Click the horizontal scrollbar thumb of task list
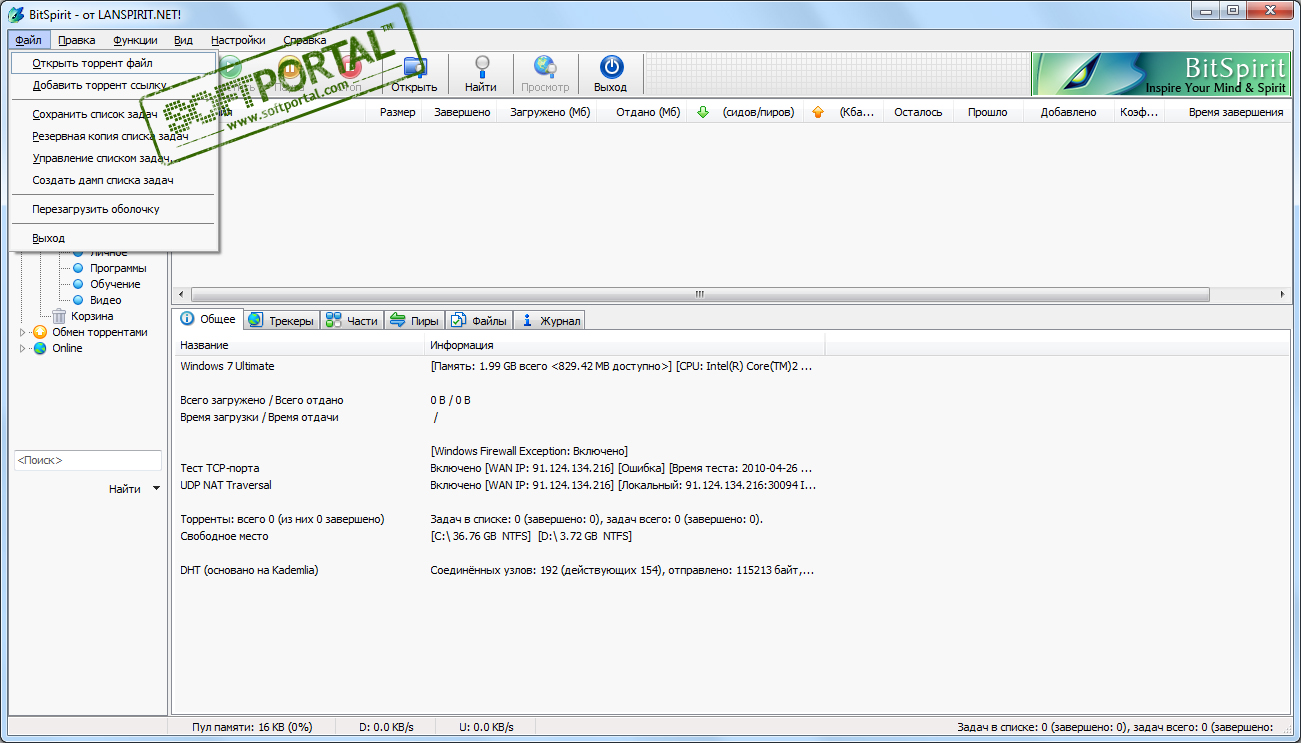Viewport: 1301px width, 743px height. pos(700,295)
